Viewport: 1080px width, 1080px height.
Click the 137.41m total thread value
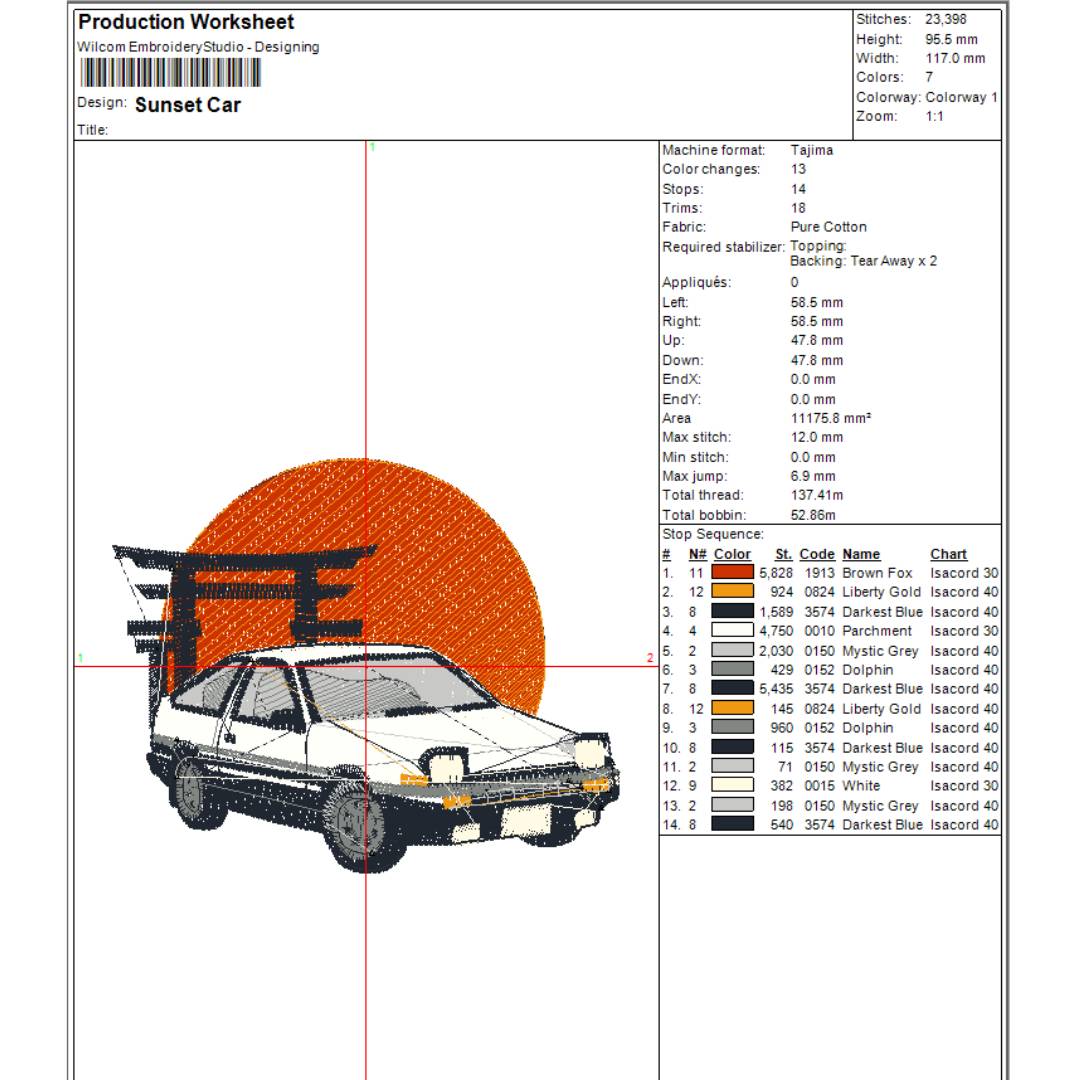(817, 495)
